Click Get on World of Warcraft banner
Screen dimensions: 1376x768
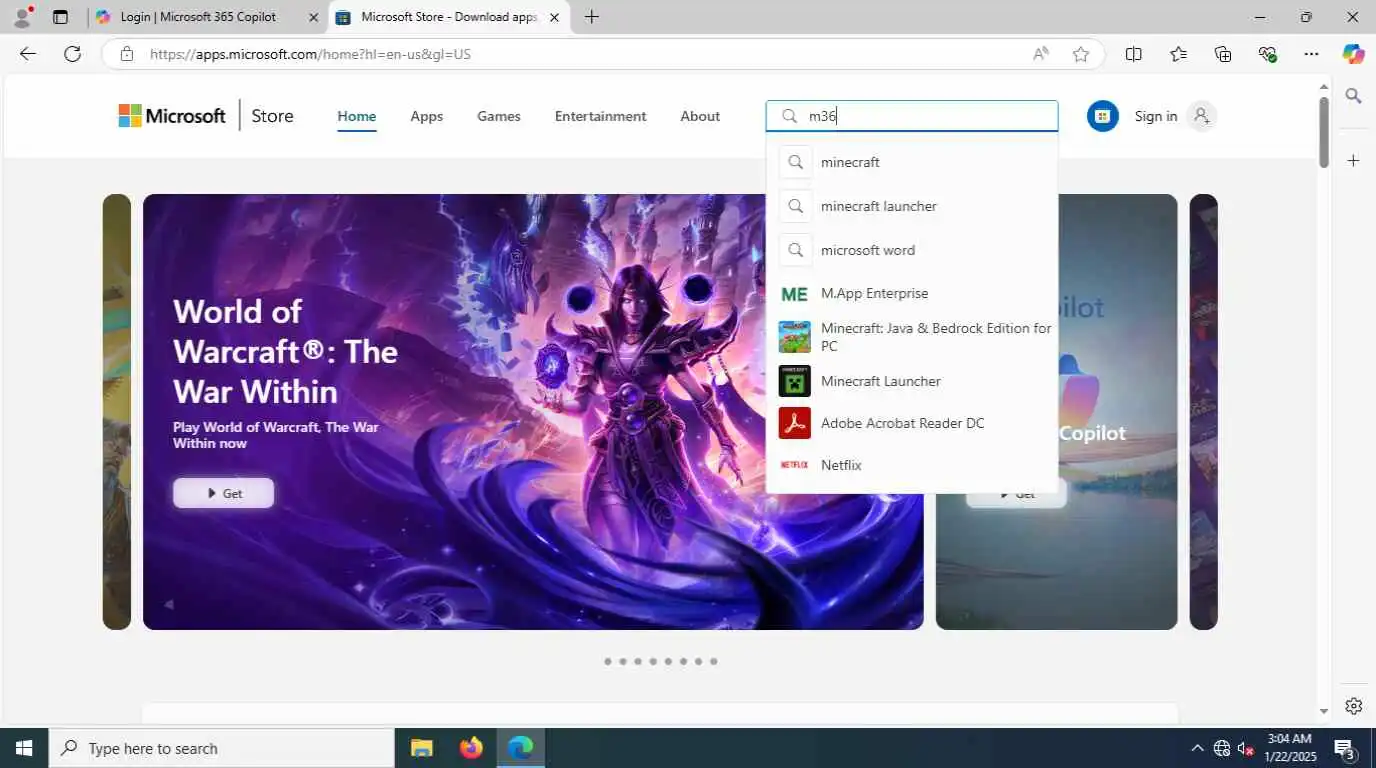[x=223, y=493]
